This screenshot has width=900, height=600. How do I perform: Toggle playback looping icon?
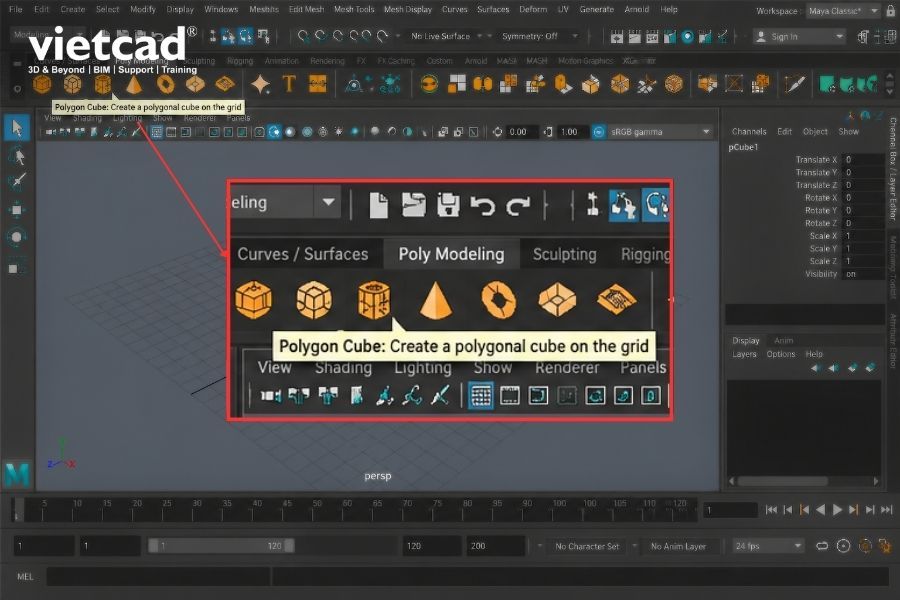click(822, 545)
